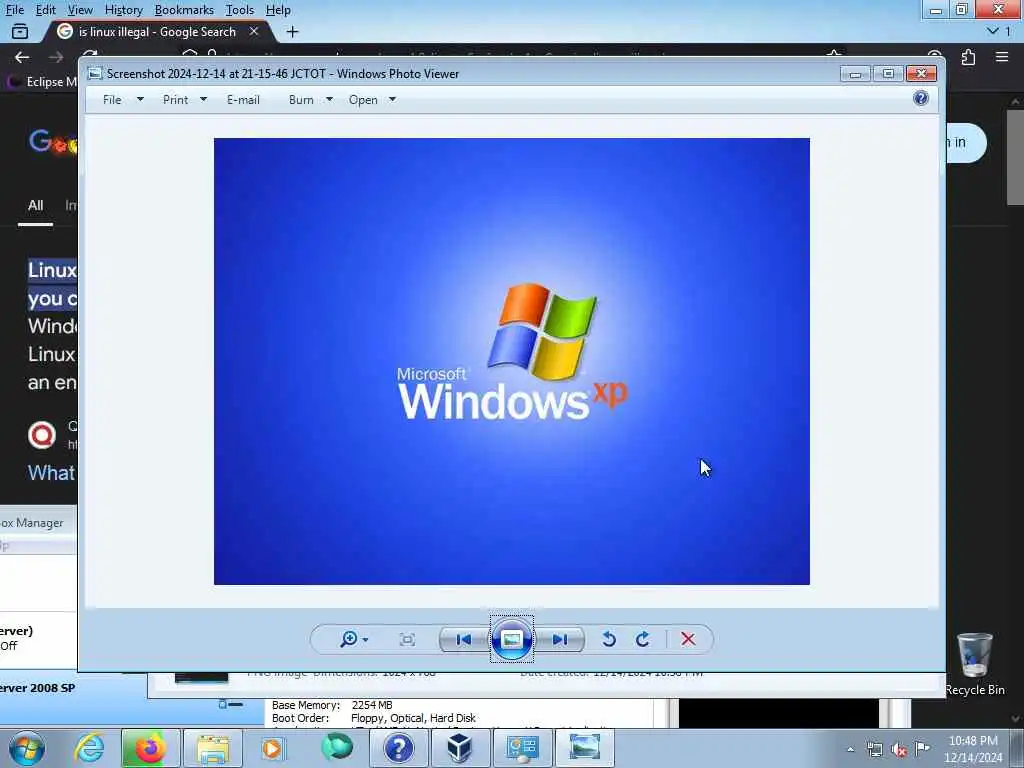Open the Firefox File menu
Screen dimensions: 1024x768
[14, 10]
